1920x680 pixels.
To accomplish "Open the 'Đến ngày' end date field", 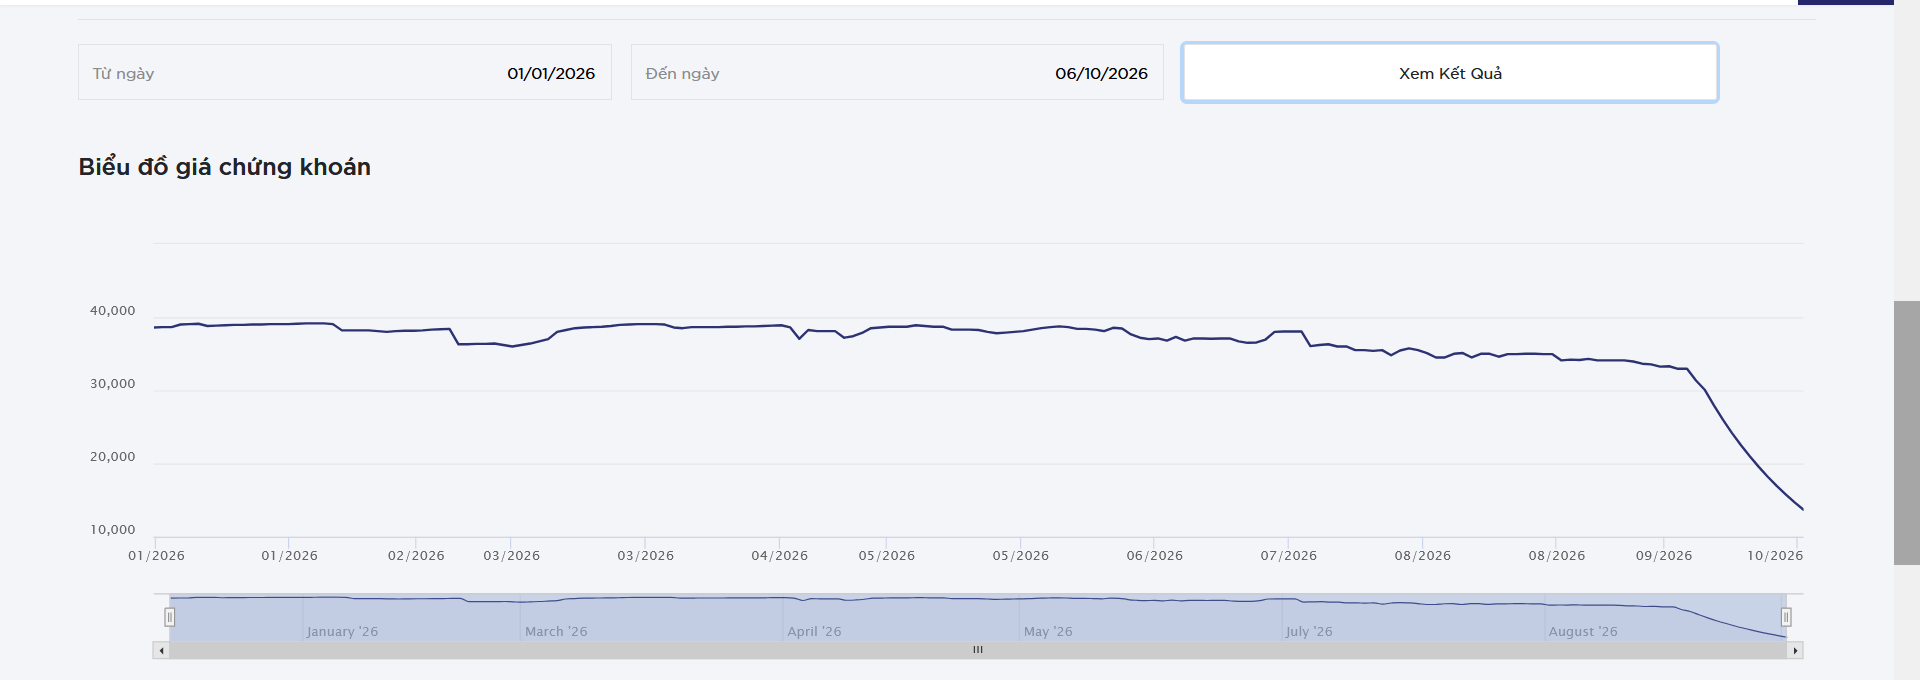I will (897, 72).
